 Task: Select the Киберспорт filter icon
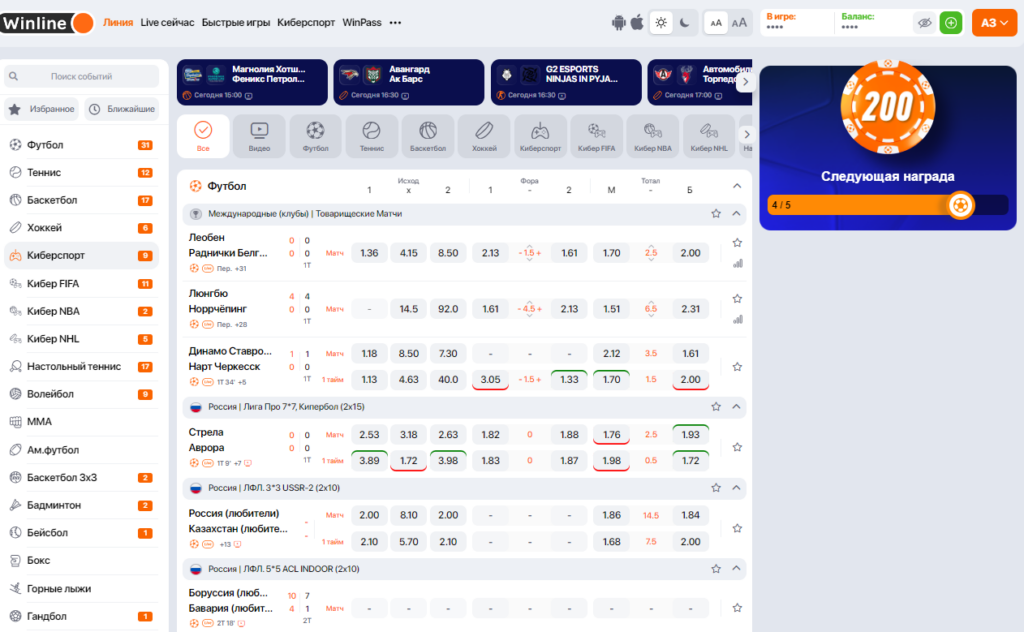540,136
